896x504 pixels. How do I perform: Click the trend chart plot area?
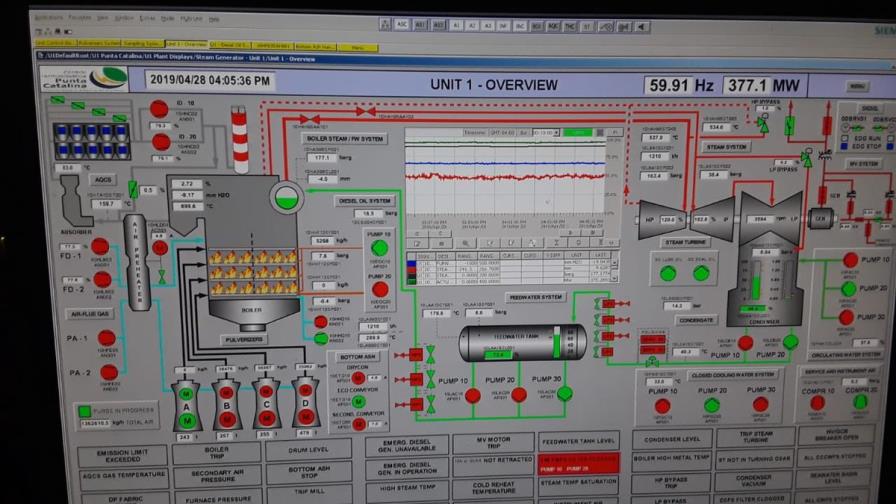pos(505,175)
